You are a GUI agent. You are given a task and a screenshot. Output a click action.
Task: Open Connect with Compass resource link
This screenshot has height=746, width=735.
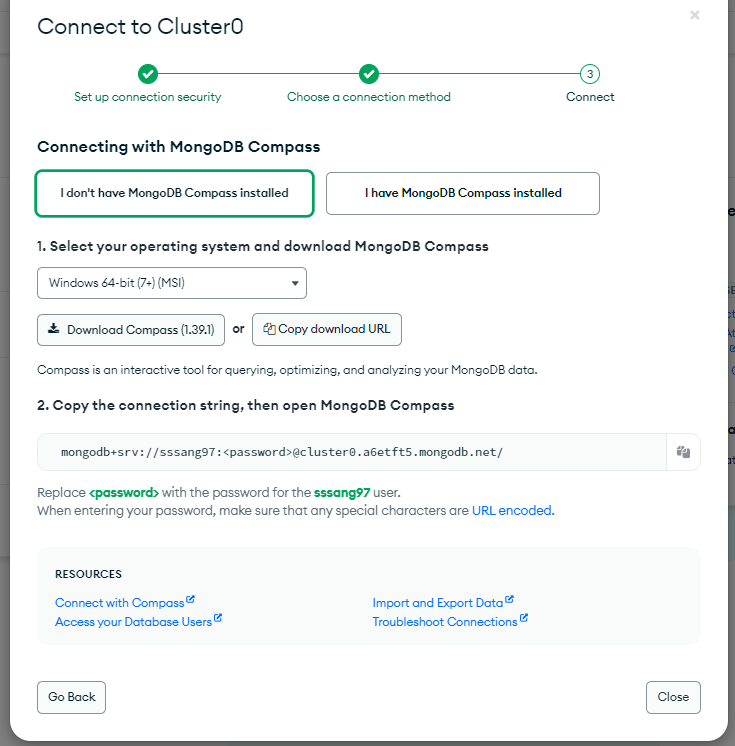(120, 603)
